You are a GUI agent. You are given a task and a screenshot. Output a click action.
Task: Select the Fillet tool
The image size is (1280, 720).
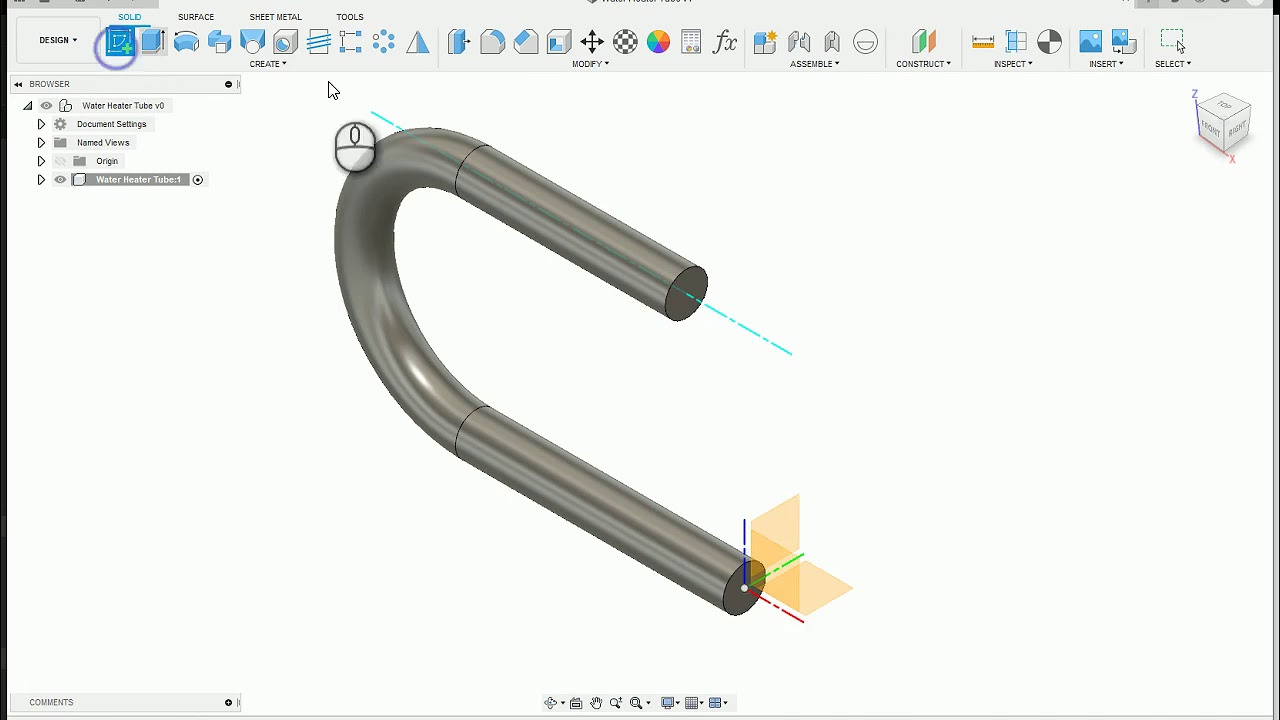click(492, 42)
